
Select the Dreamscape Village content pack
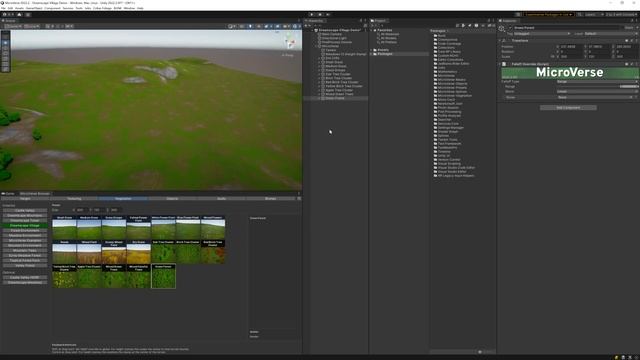click(25, 226)
